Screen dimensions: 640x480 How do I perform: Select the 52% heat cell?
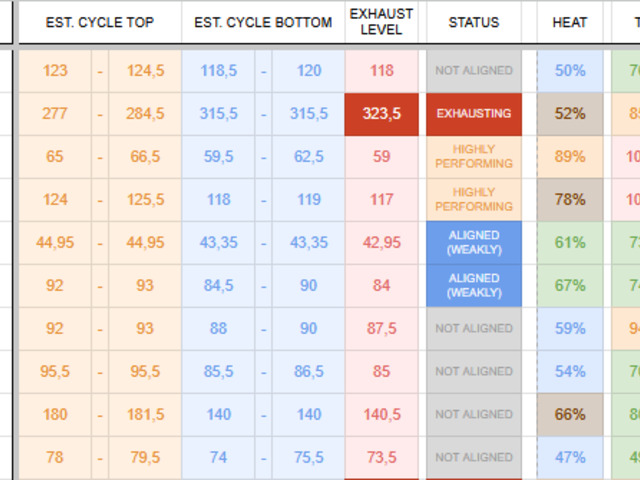570,114
